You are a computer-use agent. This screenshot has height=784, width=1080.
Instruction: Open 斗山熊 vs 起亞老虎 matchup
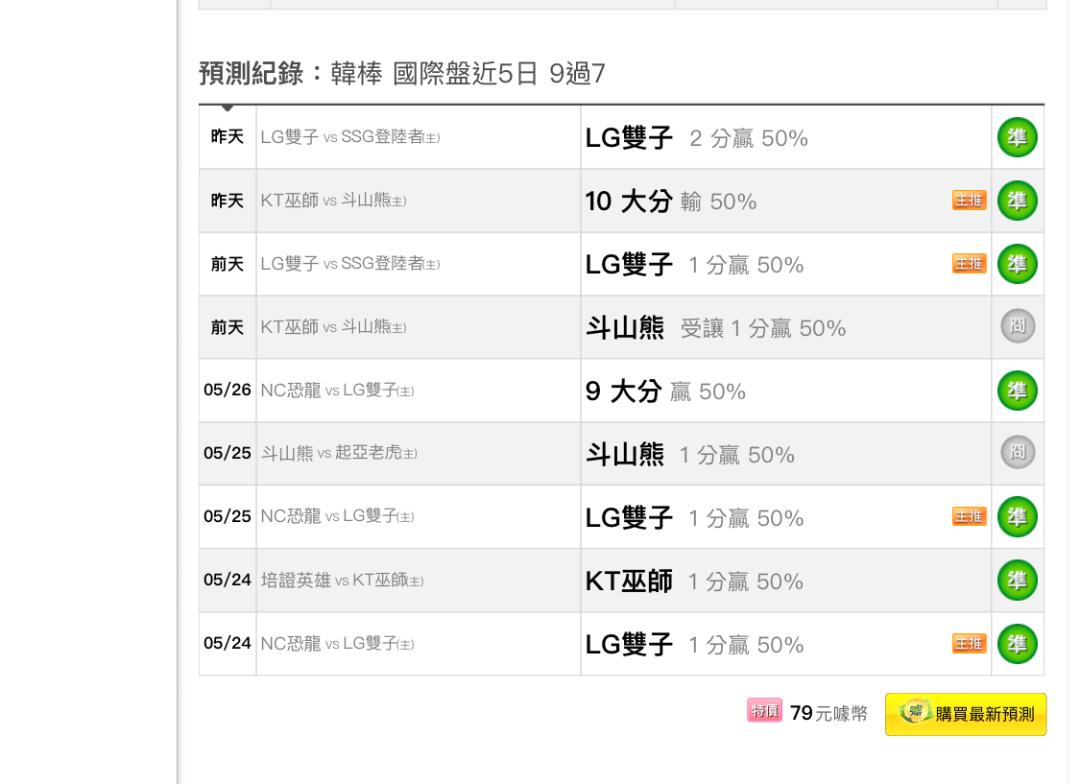pos(339,453)
